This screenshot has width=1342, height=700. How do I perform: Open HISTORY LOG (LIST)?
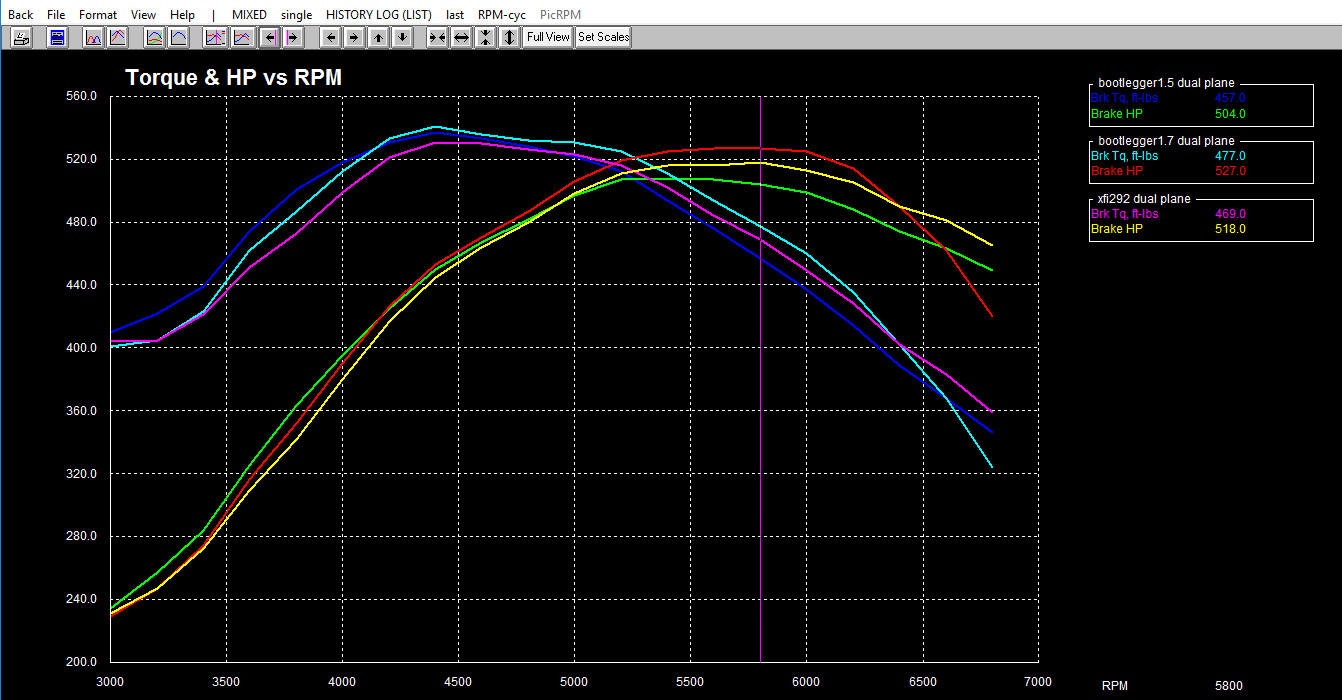(x=379, y=15)
